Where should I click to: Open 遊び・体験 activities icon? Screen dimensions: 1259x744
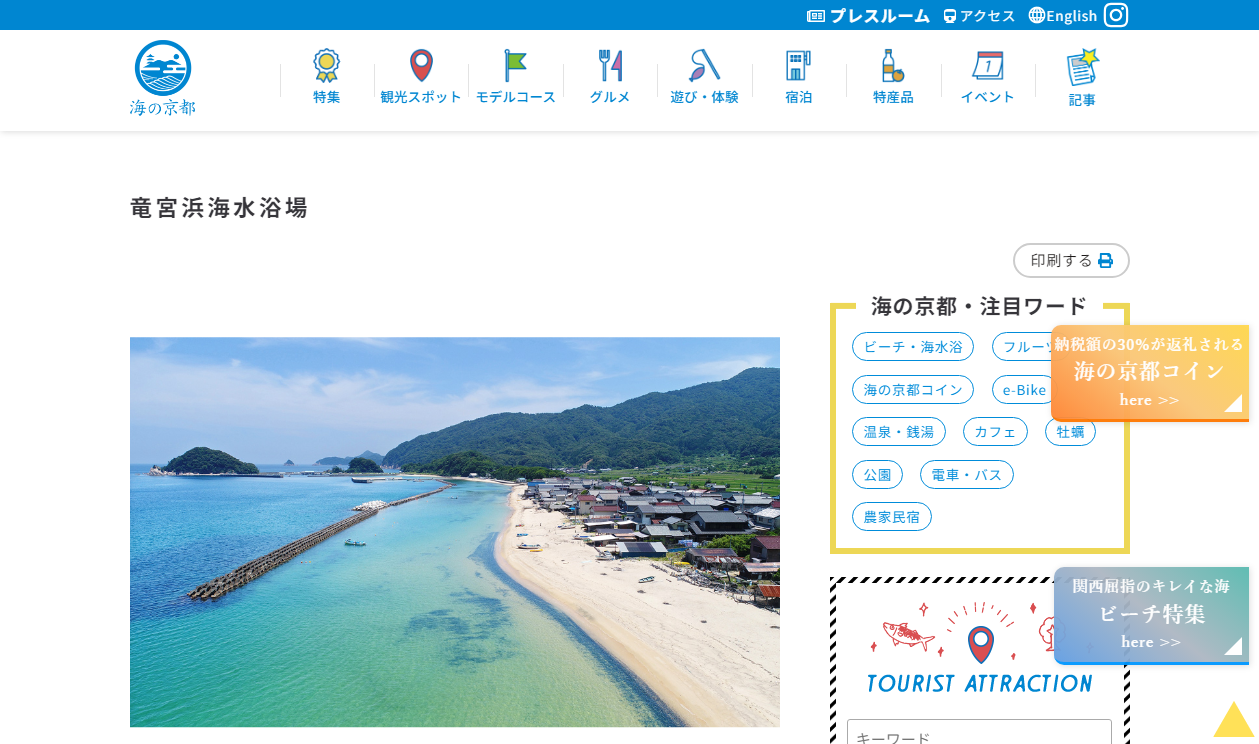(704, 66)
